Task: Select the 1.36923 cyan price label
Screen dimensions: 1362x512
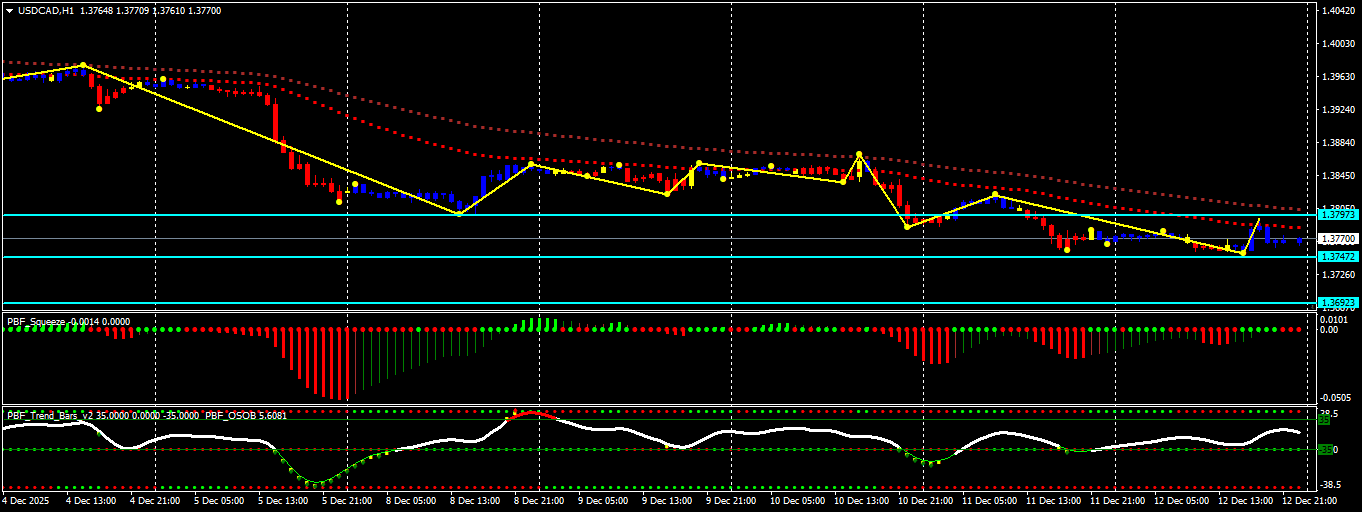Action: click(1337, 302)
